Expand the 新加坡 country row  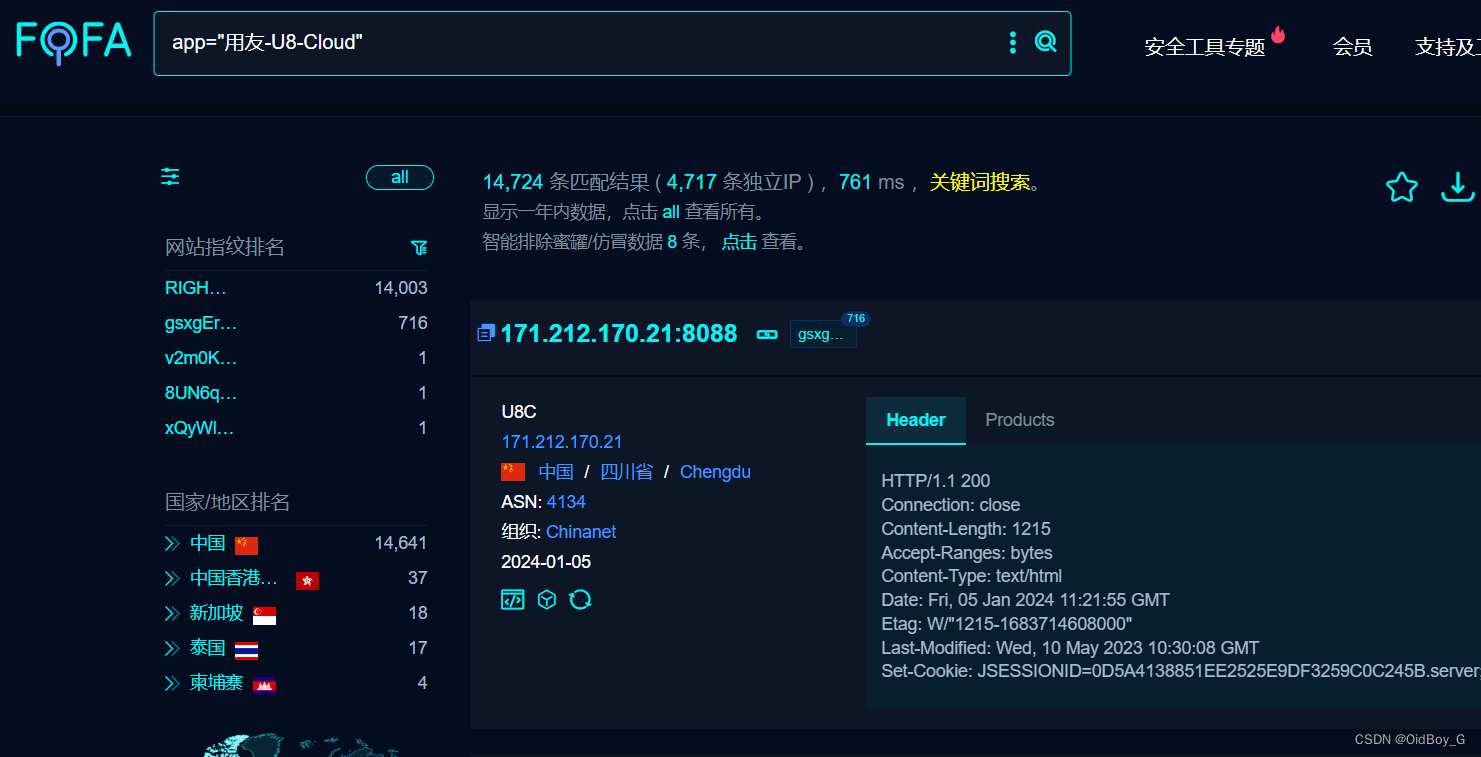coord(172,613)
